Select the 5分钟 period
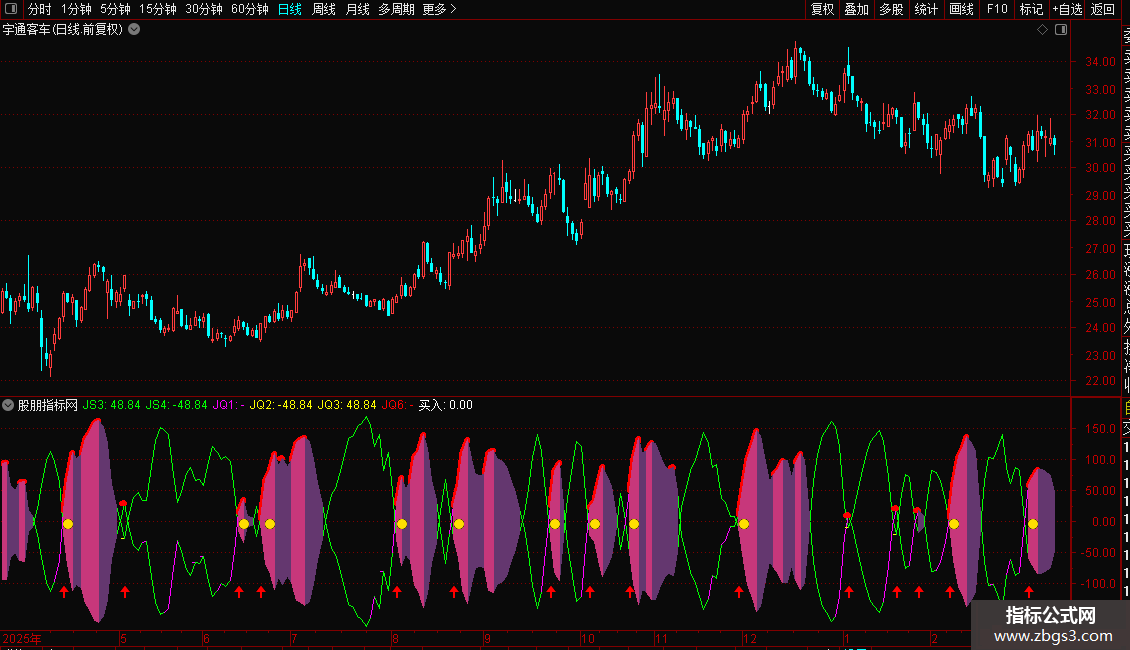Viewport: 1130px width, 650px height. (x=115, y=9)
